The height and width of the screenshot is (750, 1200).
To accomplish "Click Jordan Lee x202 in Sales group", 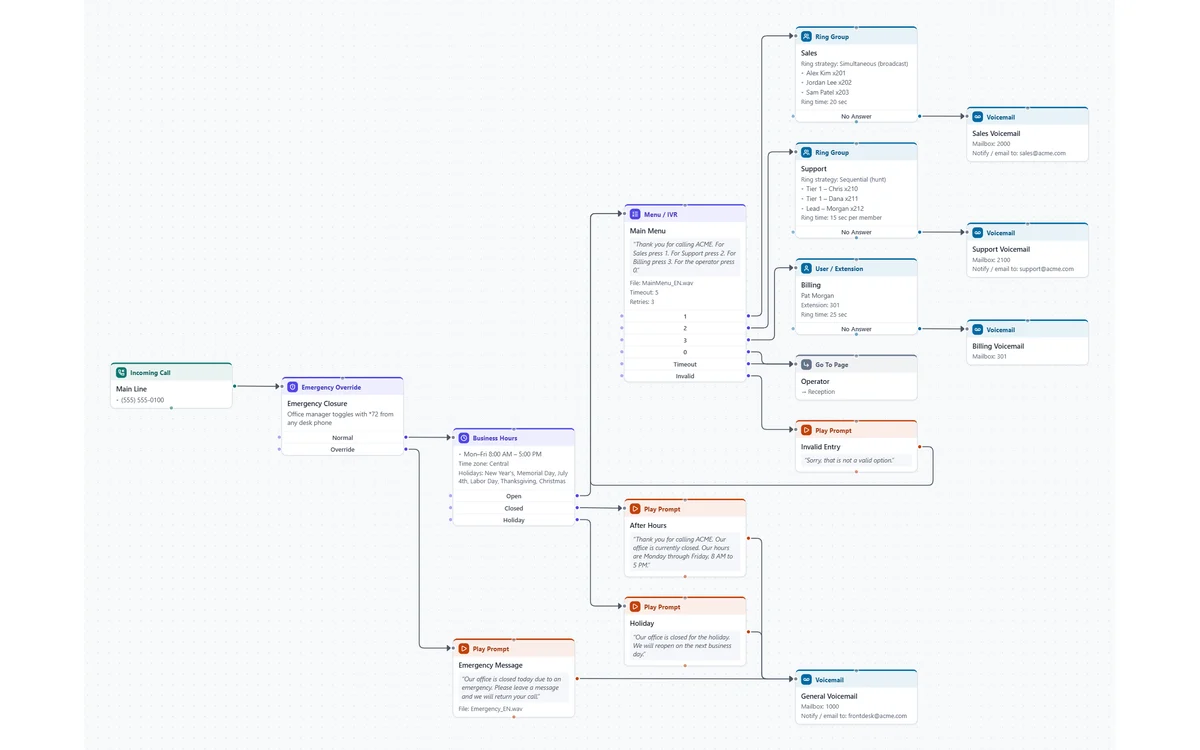I will [829, 83].
